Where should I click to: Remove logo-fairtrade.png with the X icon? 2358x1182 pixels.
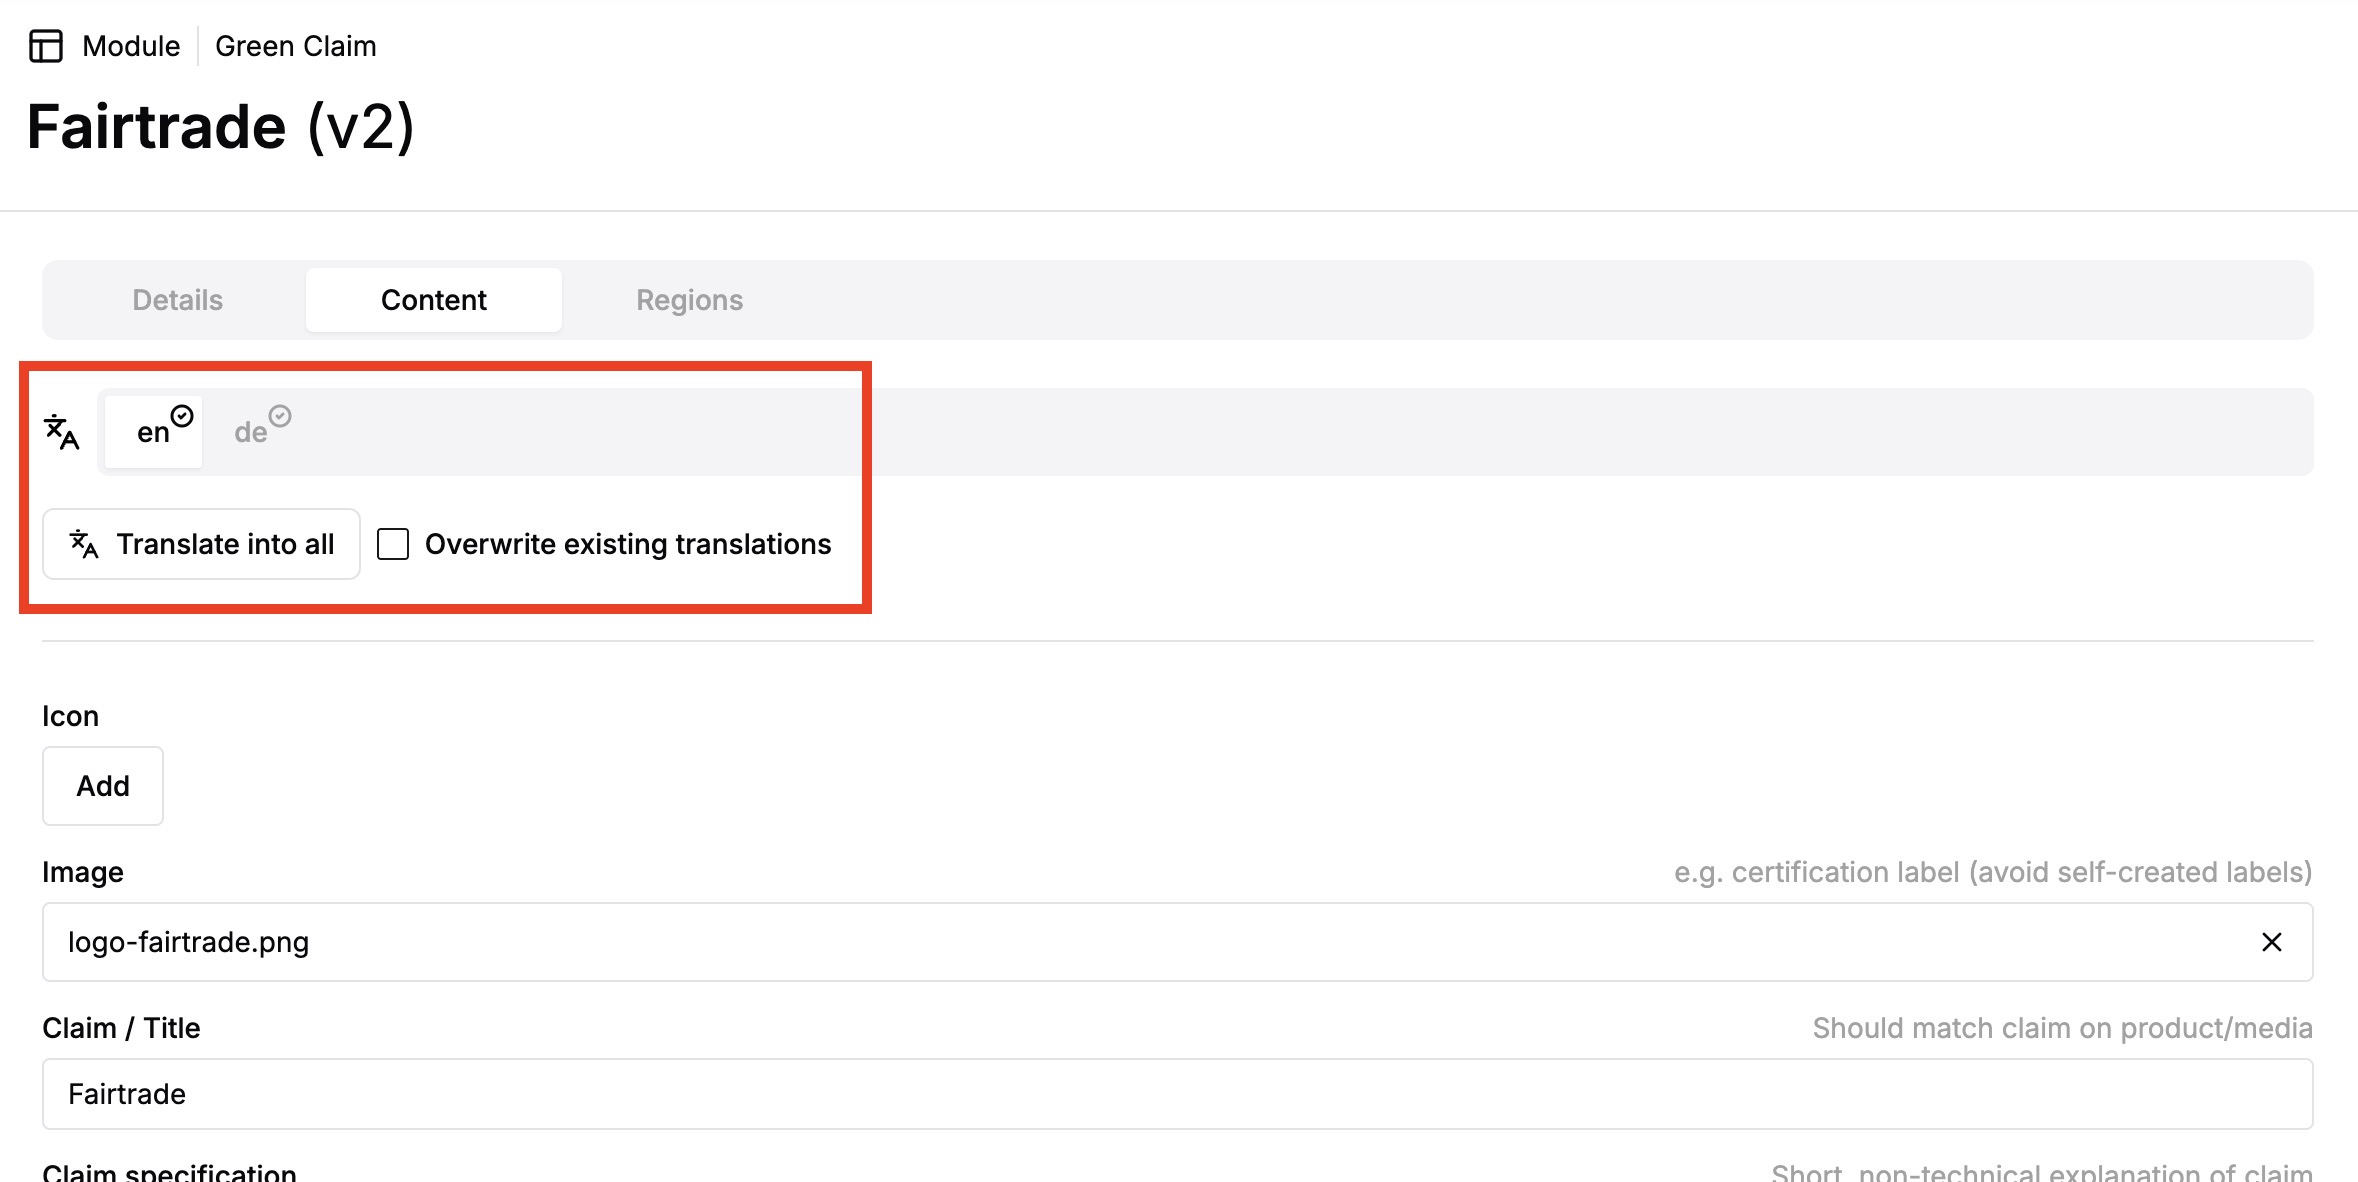(2272, 942)
